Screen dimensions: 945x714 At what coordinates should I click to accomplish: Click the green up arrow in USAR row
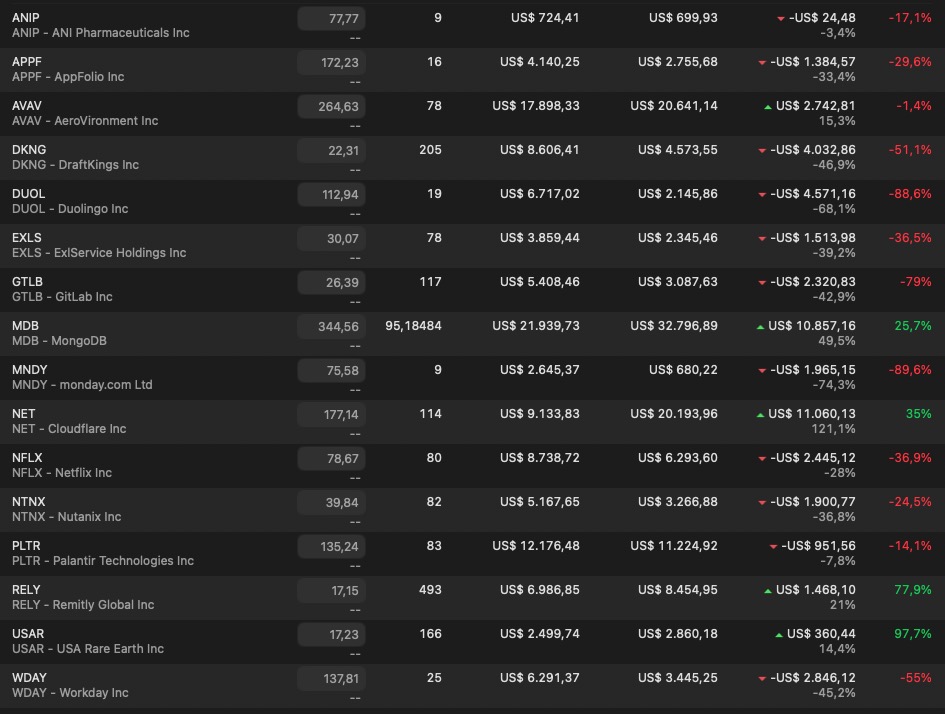pyautogui.click(x=778, y=635)
